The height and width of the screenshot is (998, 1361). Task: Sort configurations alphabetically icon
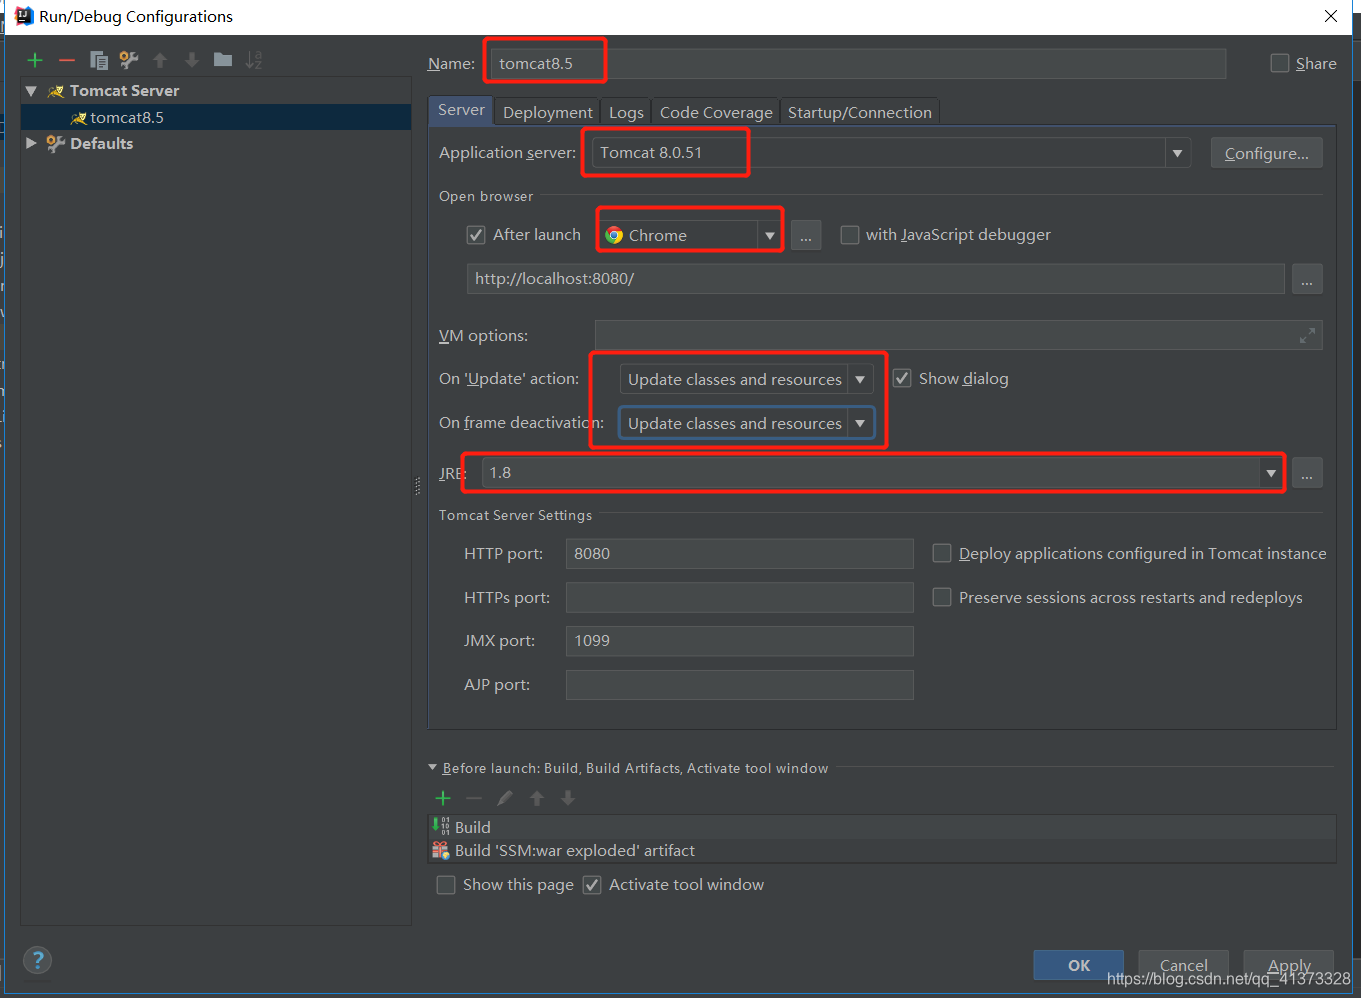(254, 60)
